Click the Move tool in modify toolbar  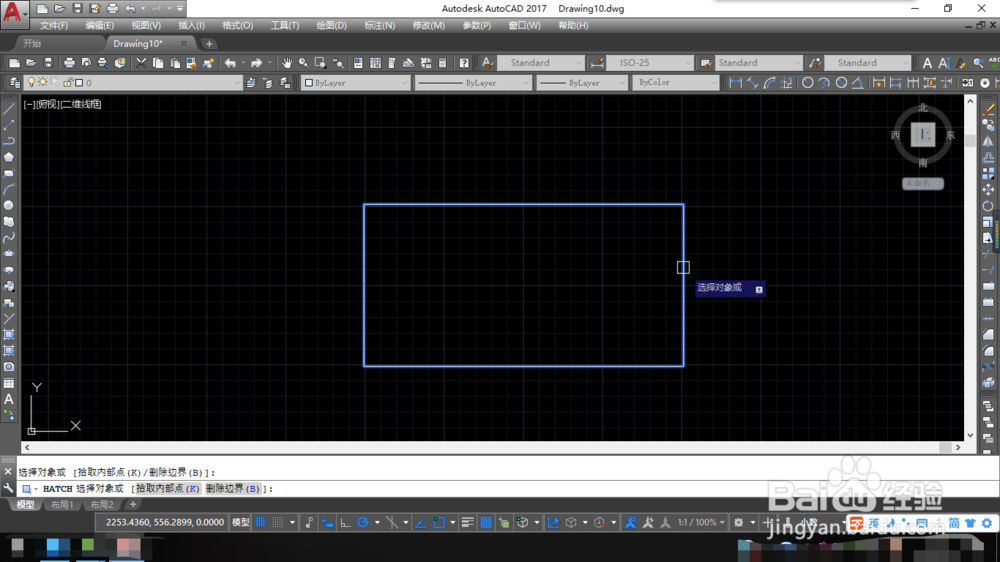pyautogui.click(x=989, y=189)
